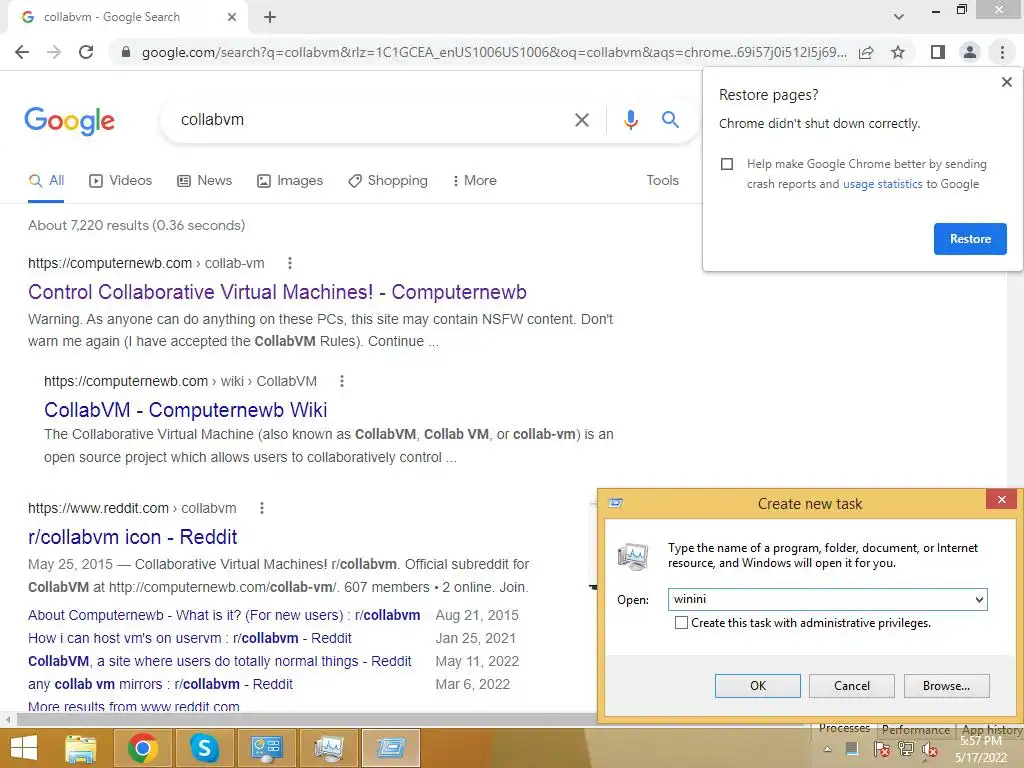Screen dimensions: 1024x768
Task: Click the share page icon in address bar
Action: 867,52
